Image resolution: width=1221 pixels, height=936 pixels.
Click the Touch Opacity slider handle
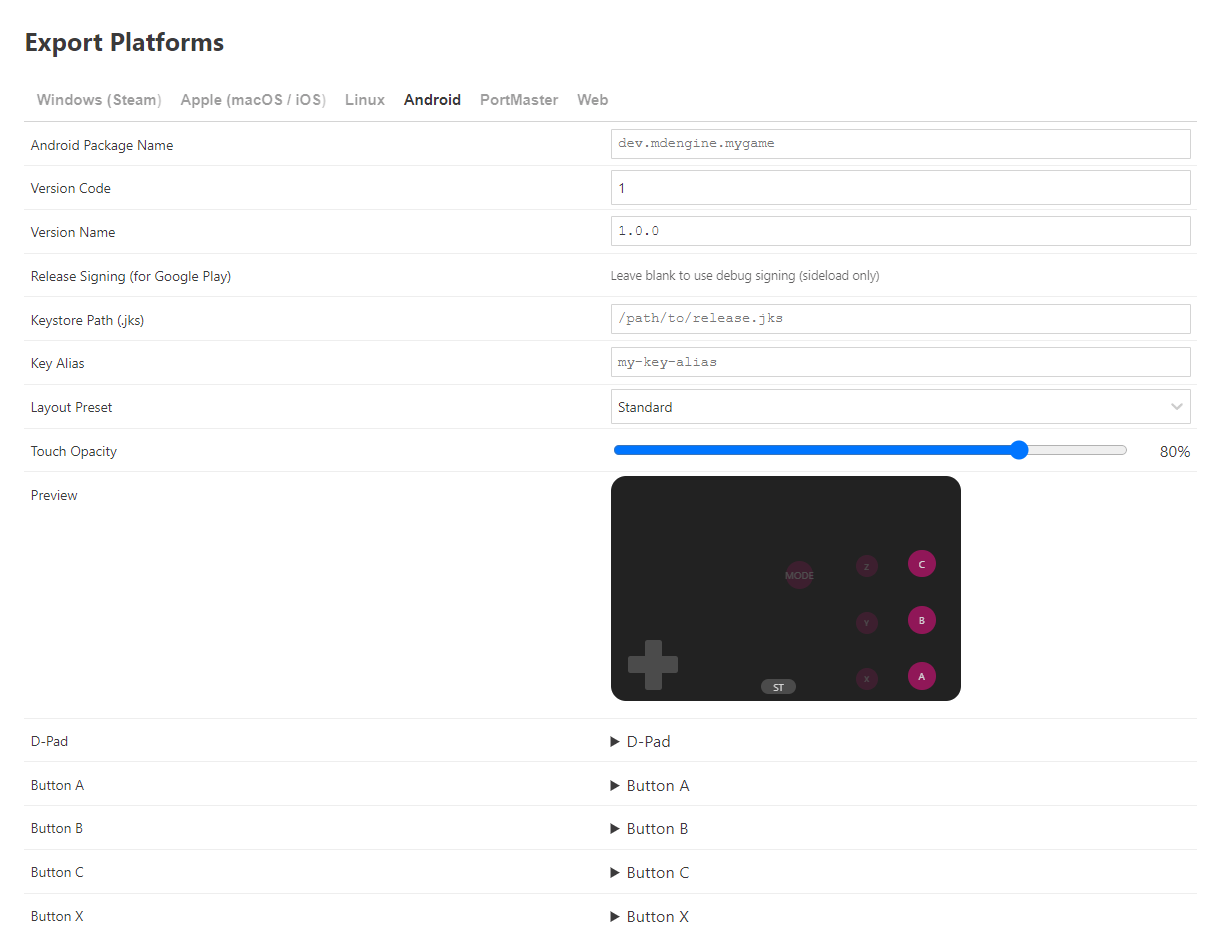[x=1019, y=450]
